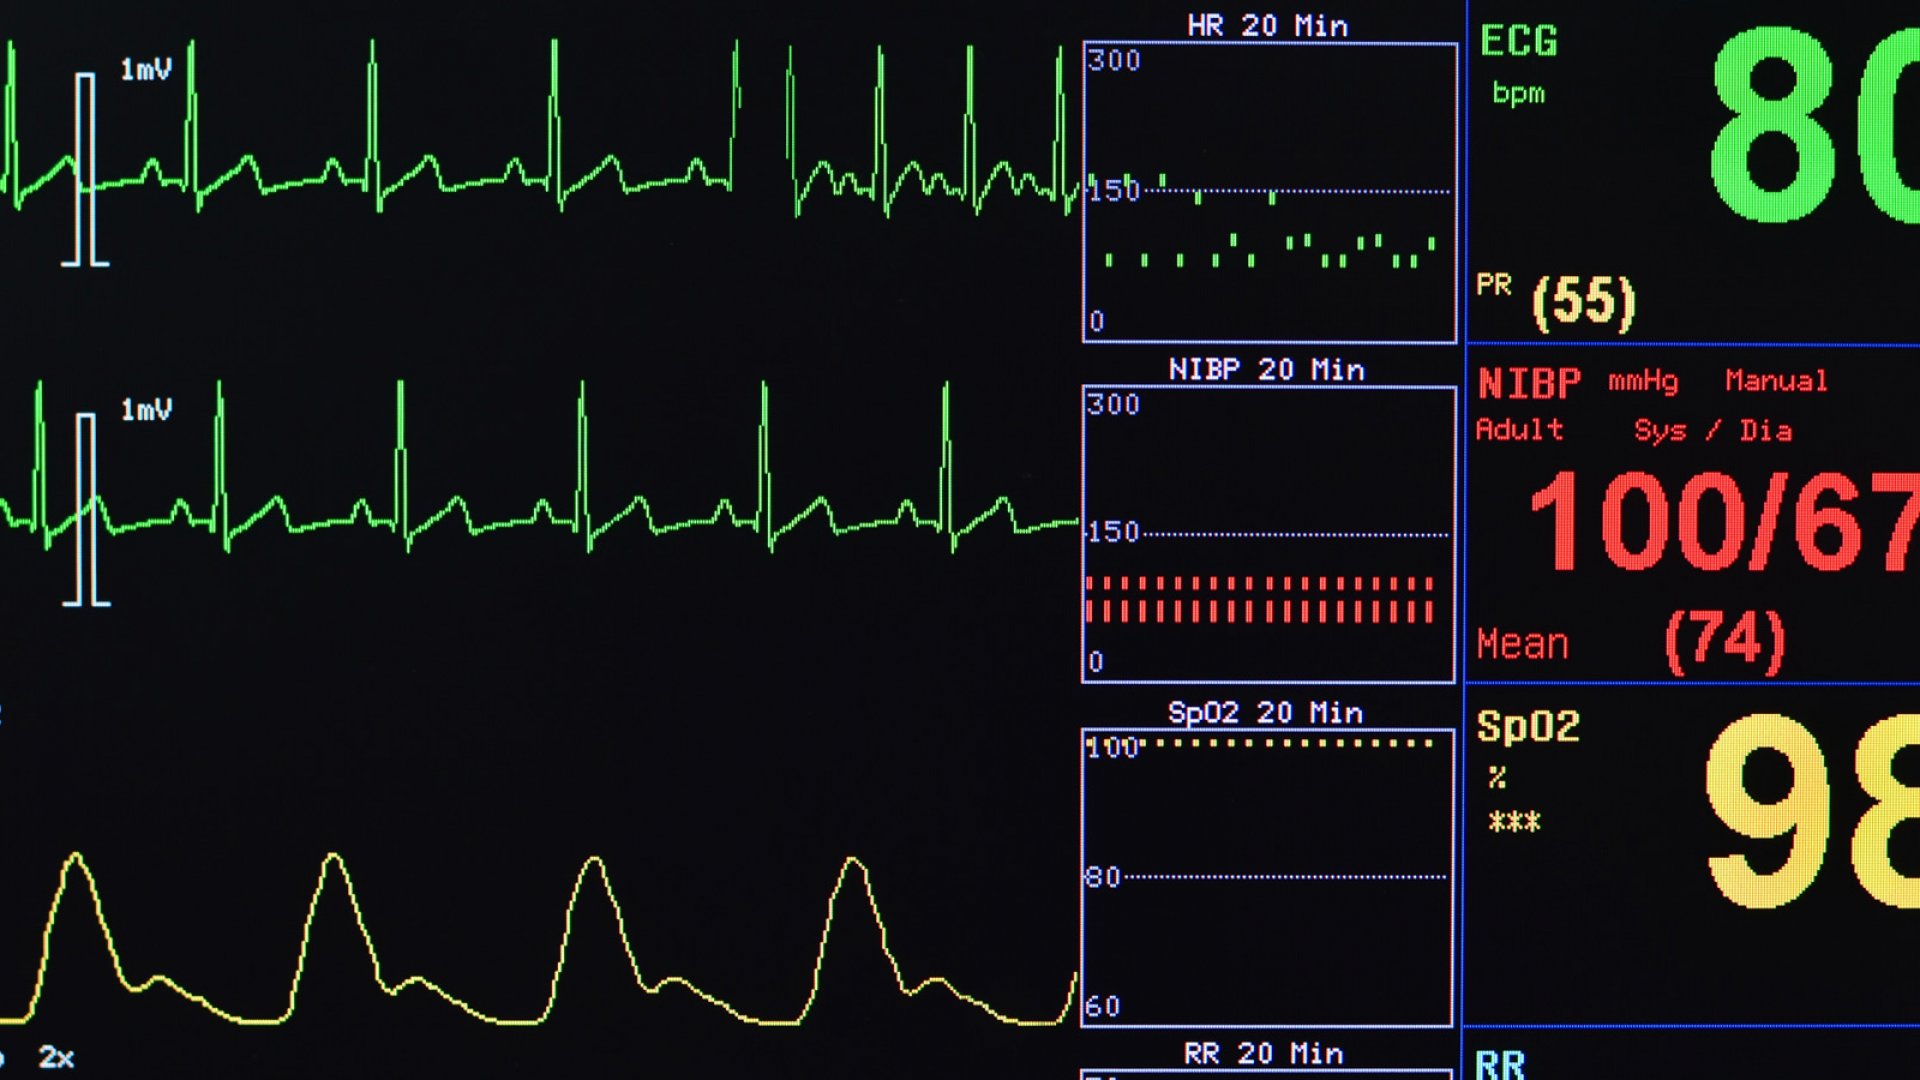This screenshot has height=1080, width=1920.
Task: Open the NIBP parameter label
Action: tap(1529, 383)
